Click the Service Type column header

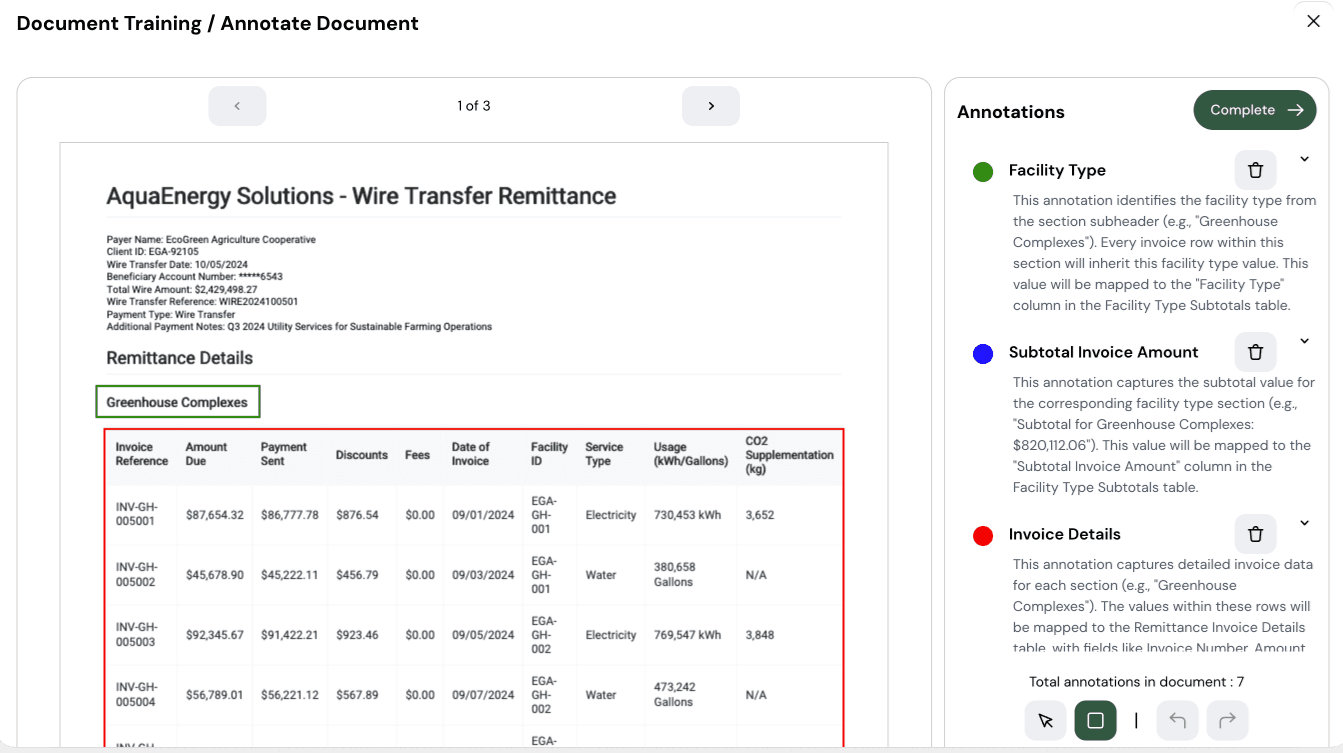[x=604, y=454]
